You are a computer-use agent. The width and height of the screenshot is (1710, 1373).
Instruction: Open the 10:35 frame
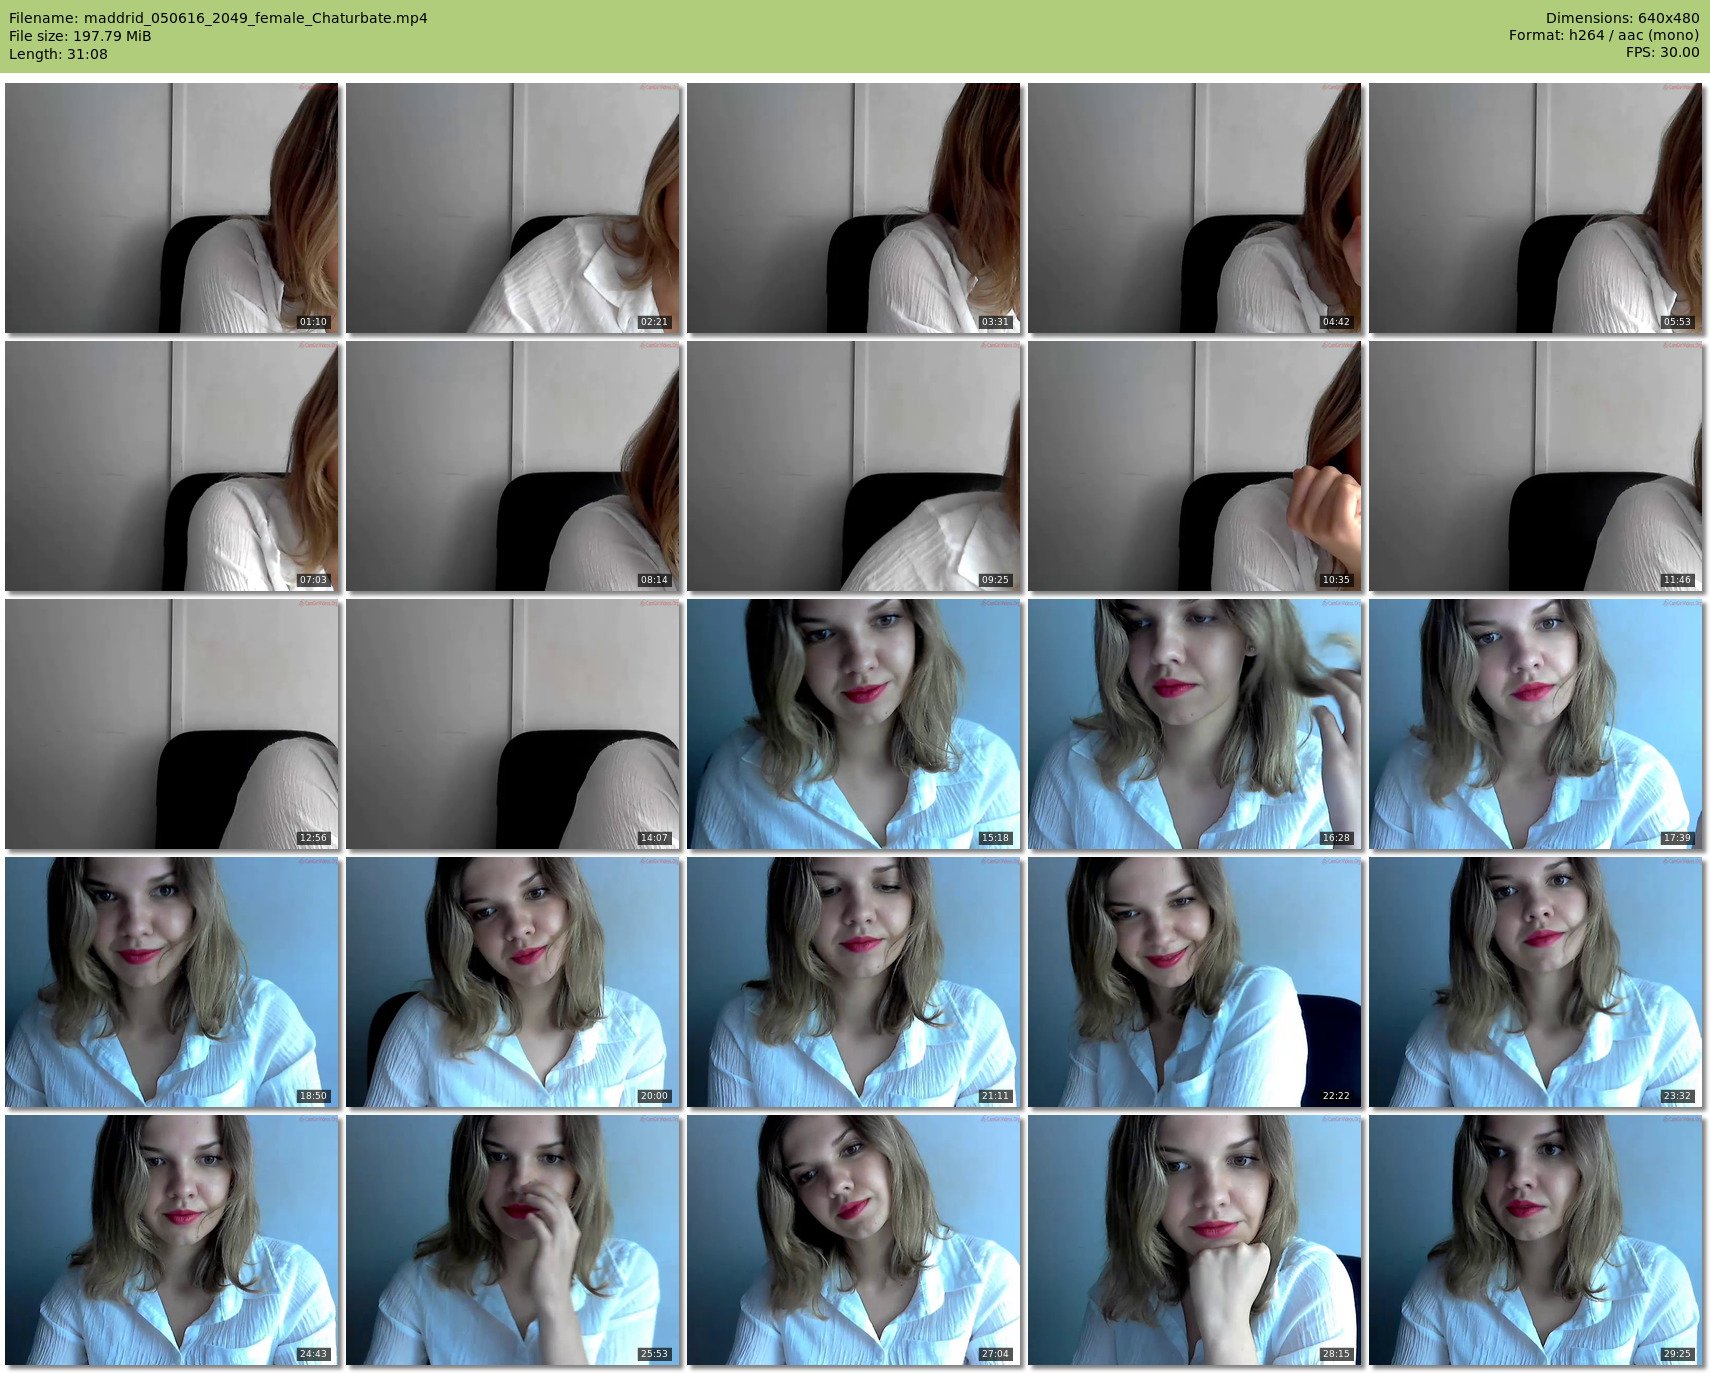(1195, 466)
